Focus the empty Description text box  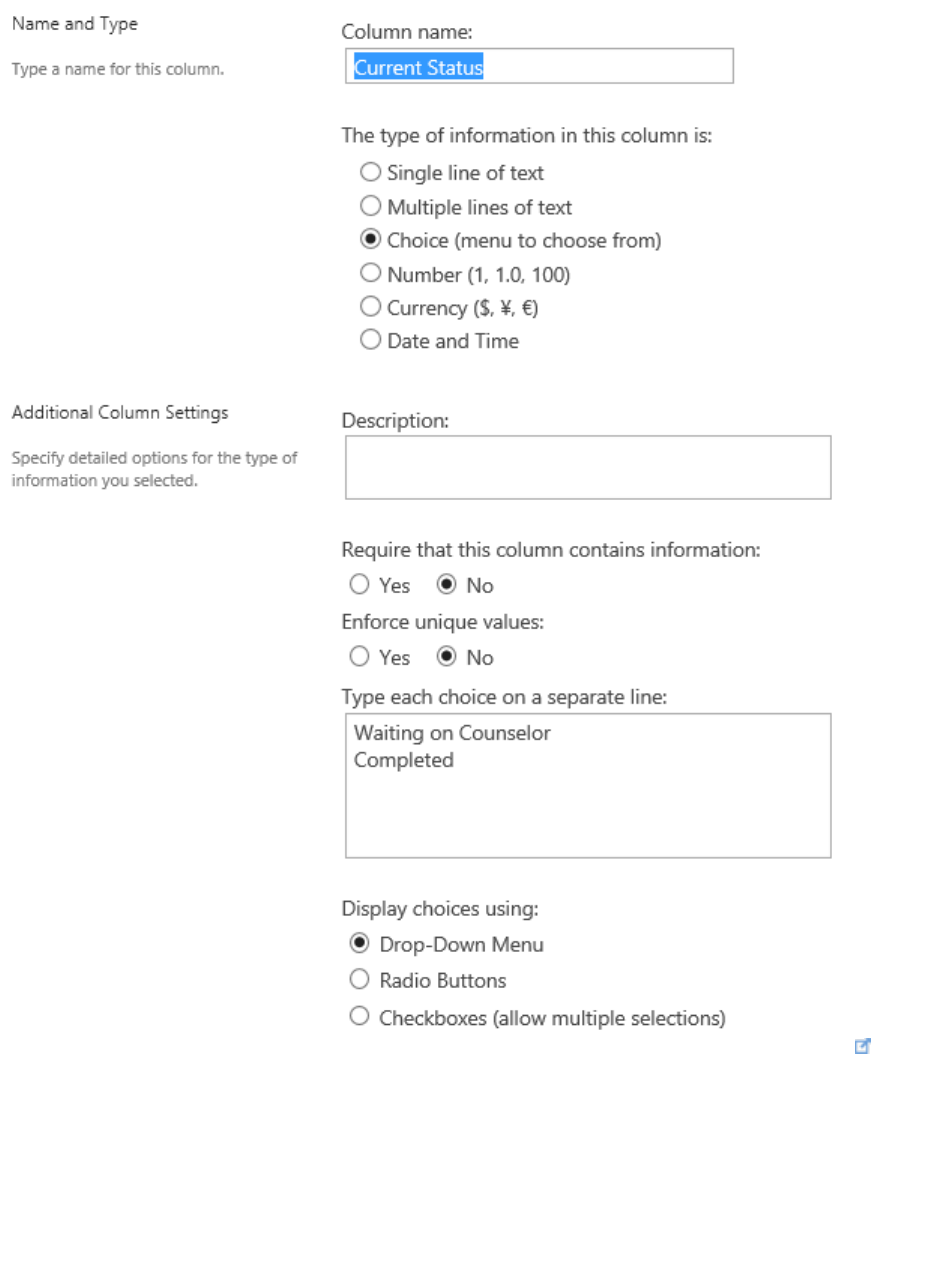click(x=588, y=467)
